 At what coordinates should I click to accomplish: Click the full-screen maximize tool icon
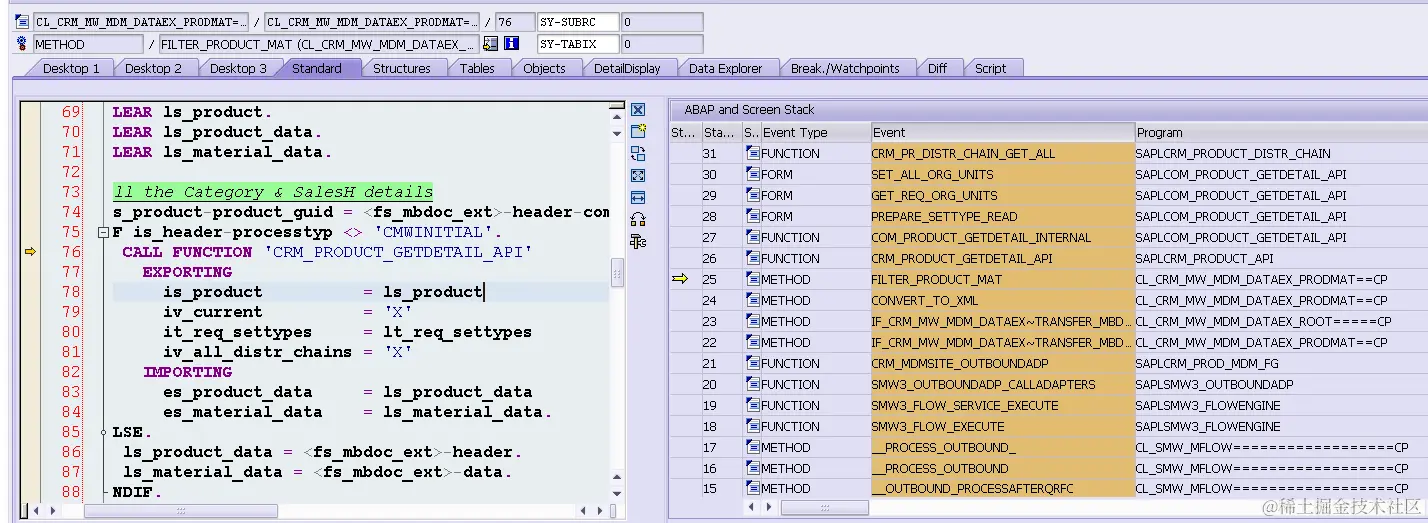(x=638, y=176)
